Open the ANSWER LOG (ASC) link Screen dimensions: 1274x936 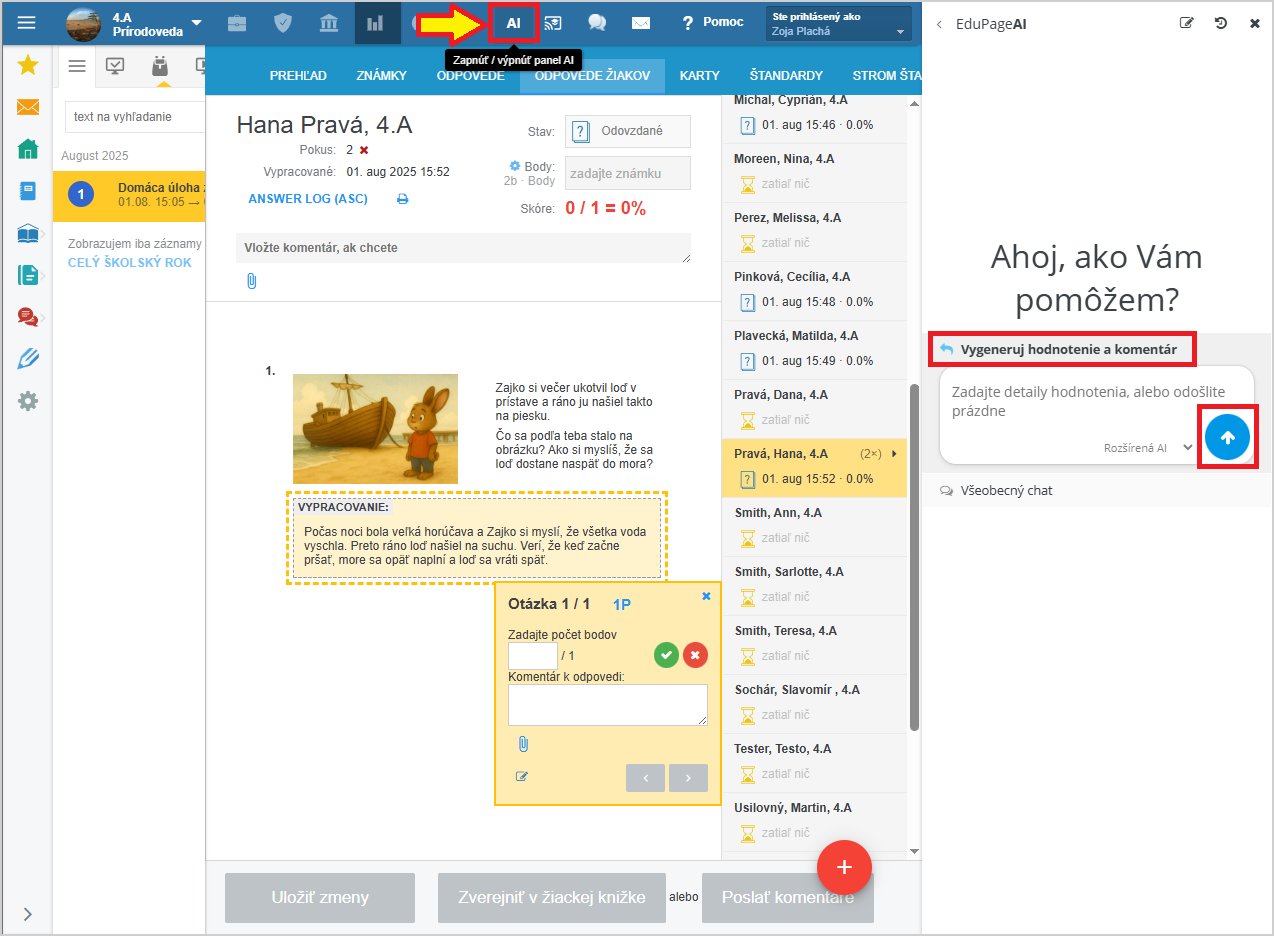[x=308, y=199]
